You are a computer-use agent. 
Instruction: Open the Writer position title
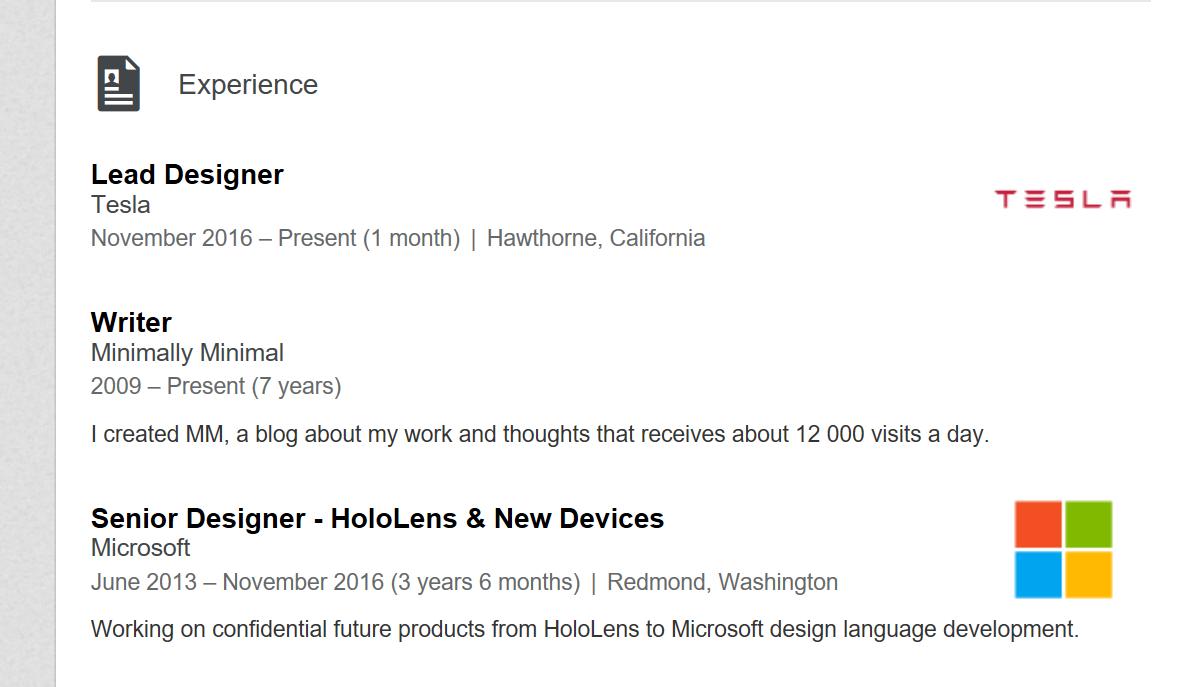pyautogui.click(x=131, y=323)
